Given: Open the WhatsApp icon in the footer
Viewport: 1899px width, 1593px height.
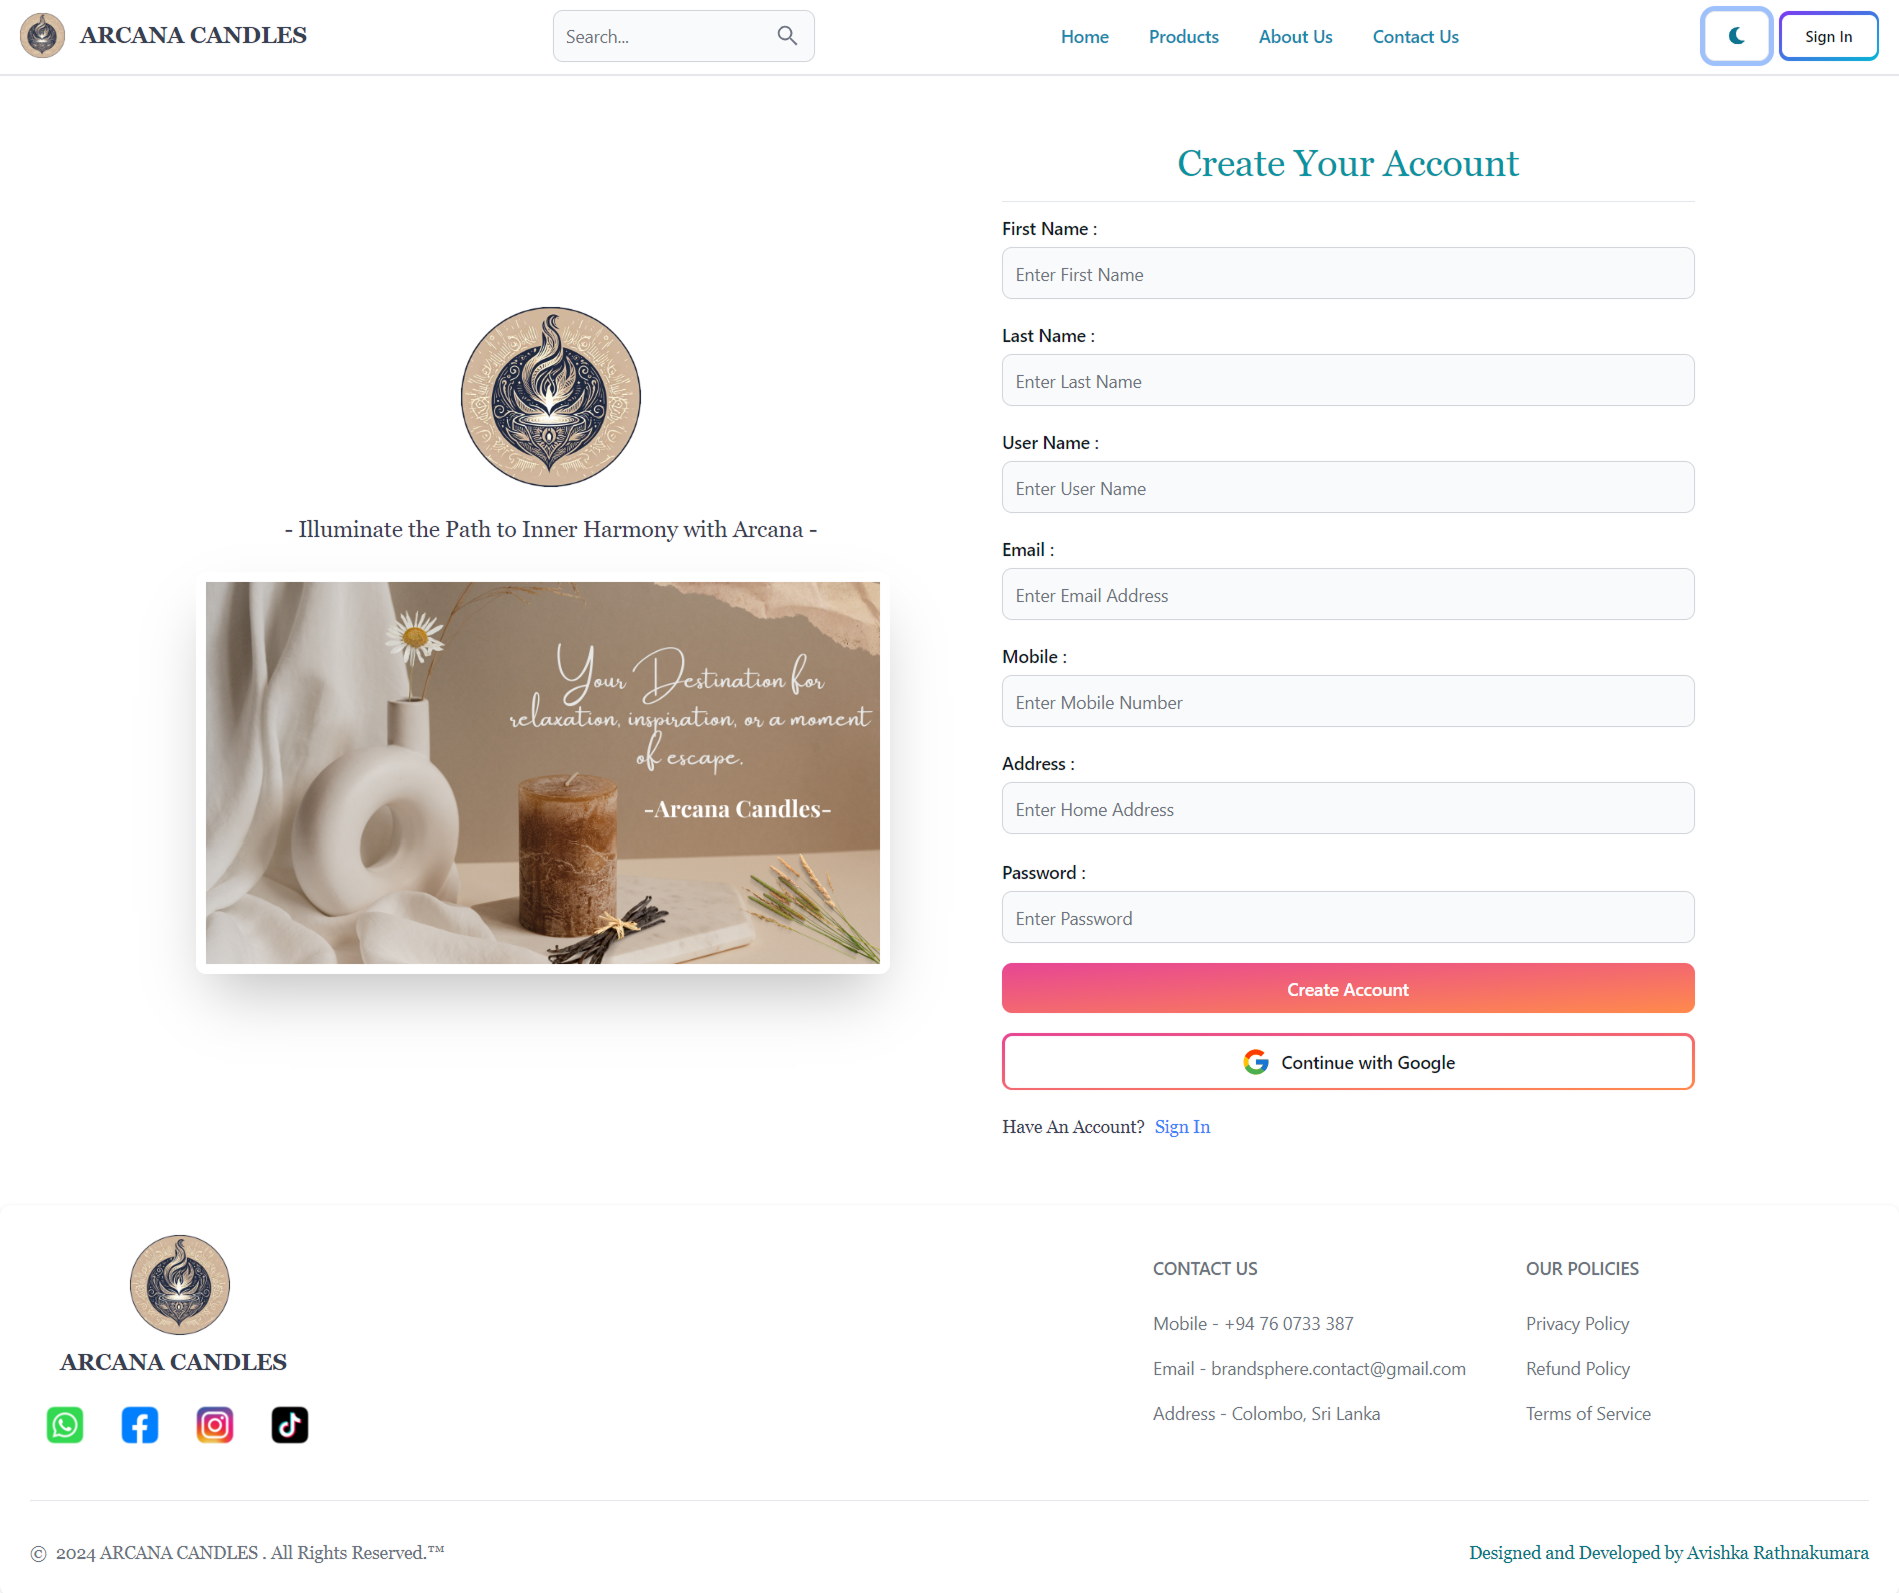Looking at the screenshot, I should (x=65, y=1424).
